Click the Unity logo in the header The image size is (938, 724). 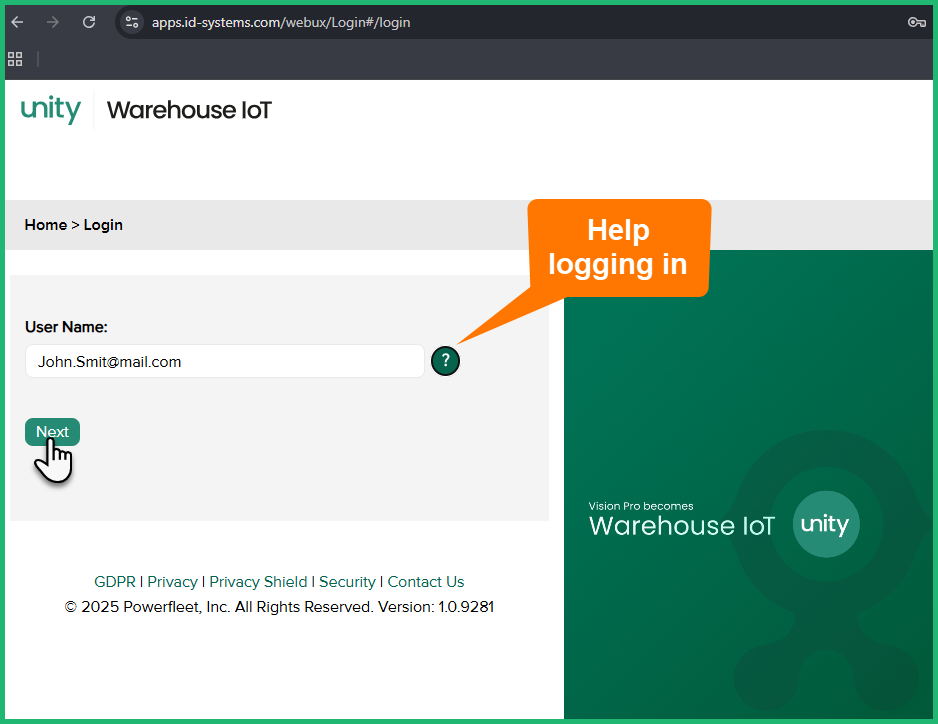click(50, 110)
